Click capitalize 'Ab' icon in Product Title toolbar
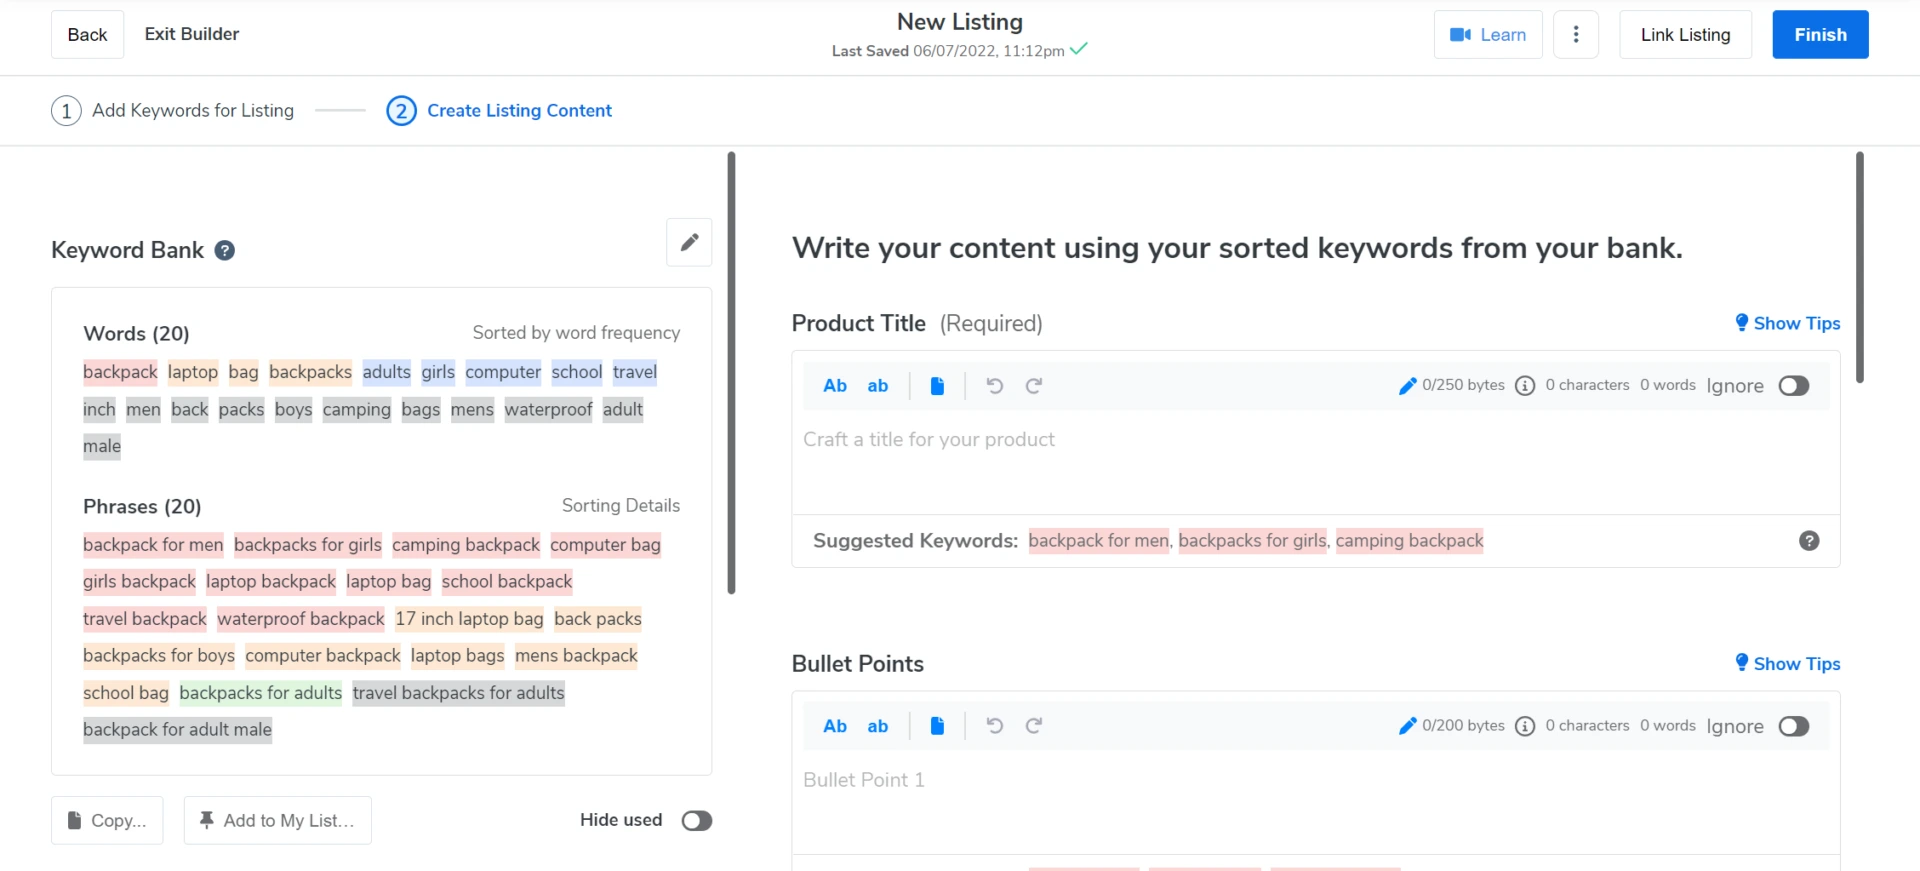 coord(834,386)
